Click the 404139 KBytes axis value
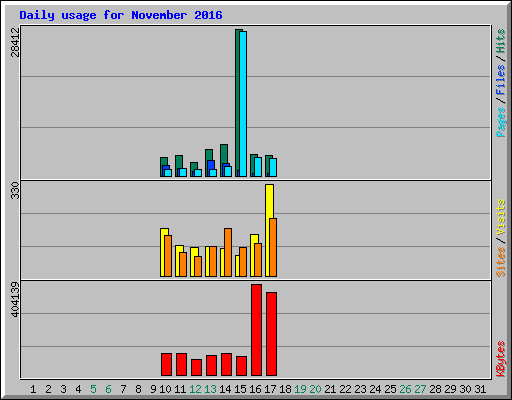This screenshot has width=512, height=400. pos(15,299)
